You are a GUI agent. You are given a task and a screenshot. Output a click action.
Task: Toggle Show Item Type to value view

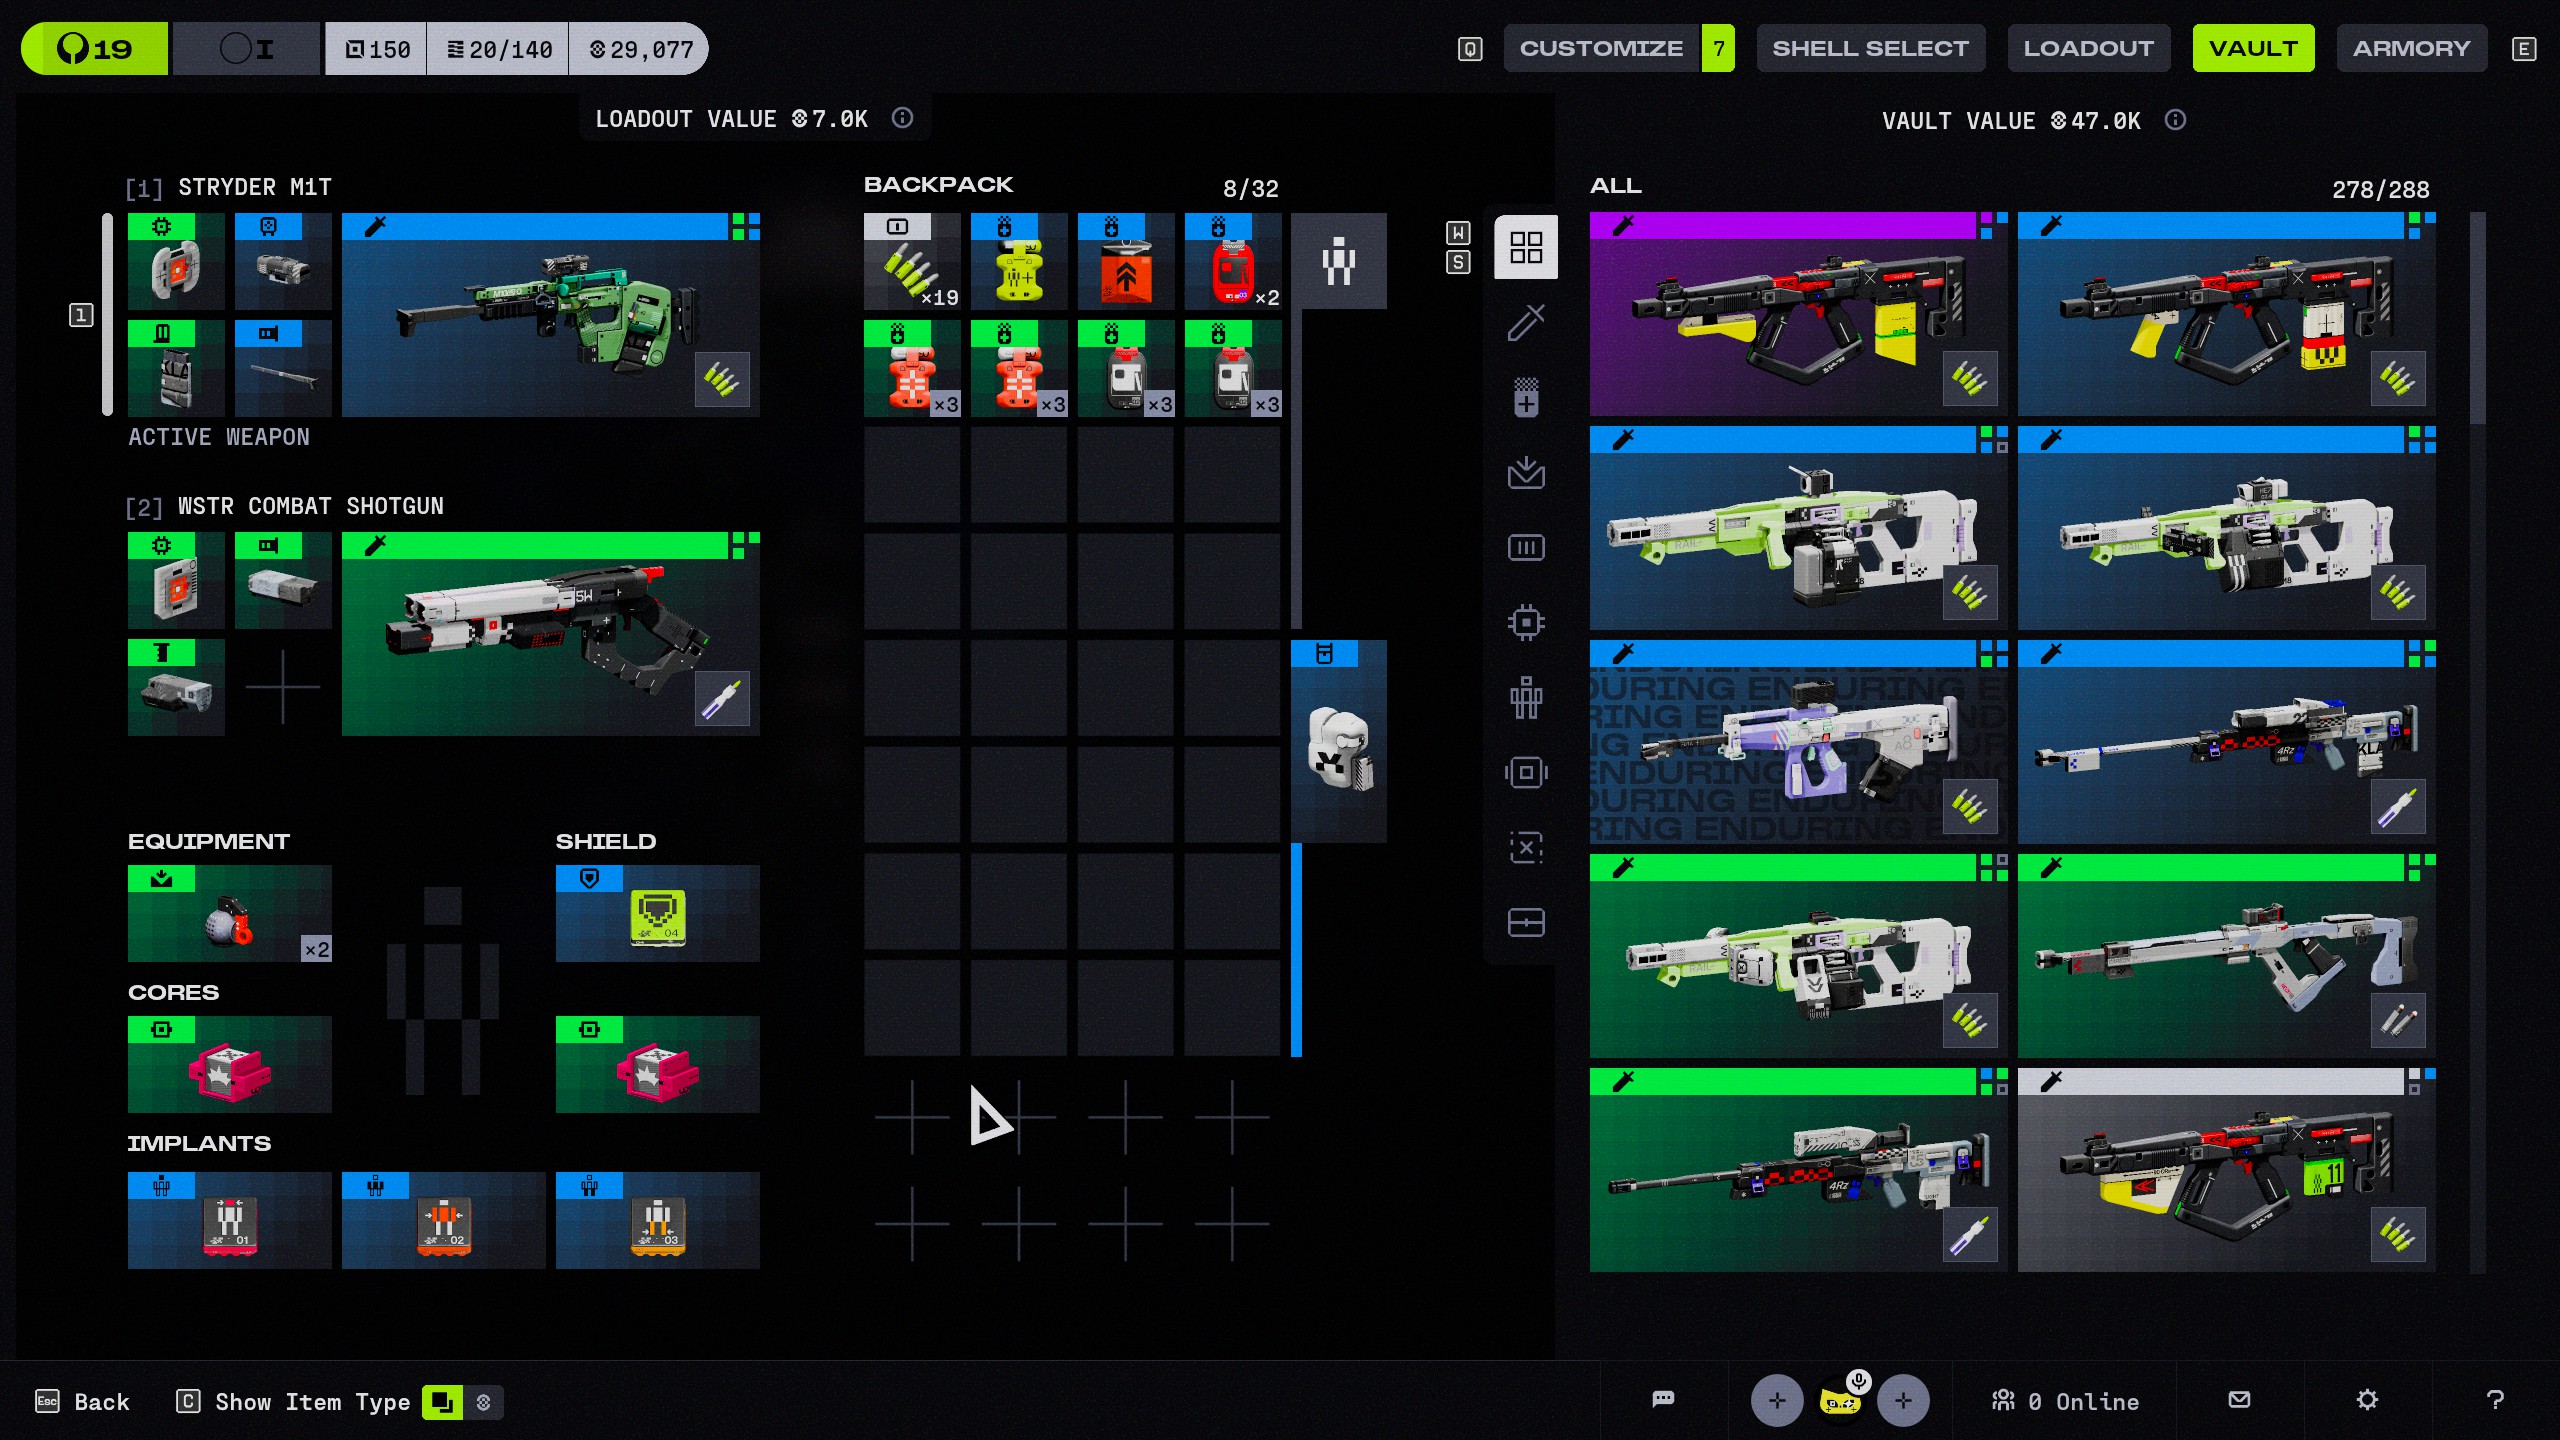point(484,1402)
